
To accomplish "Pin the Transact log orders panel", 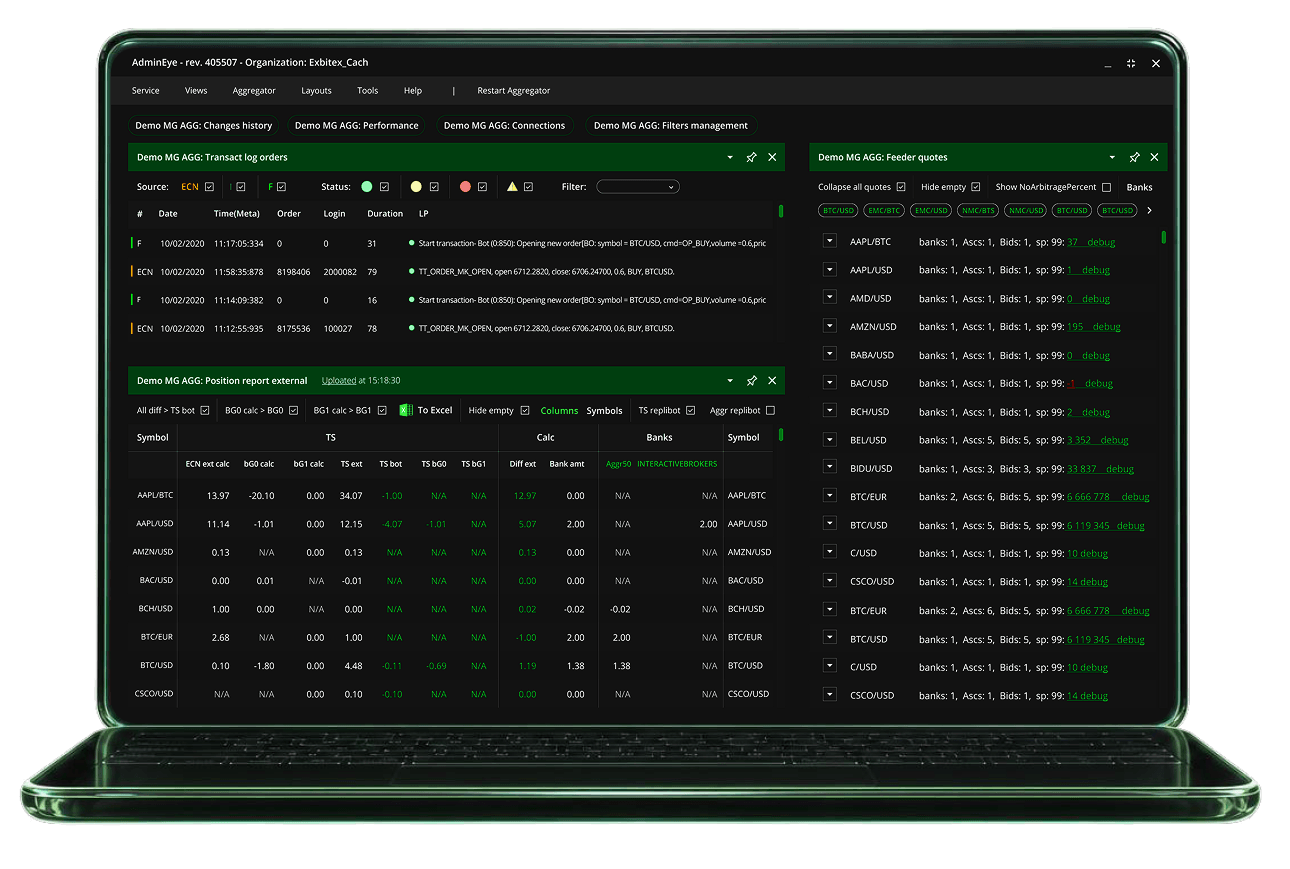I will click(x=751, y=157).
